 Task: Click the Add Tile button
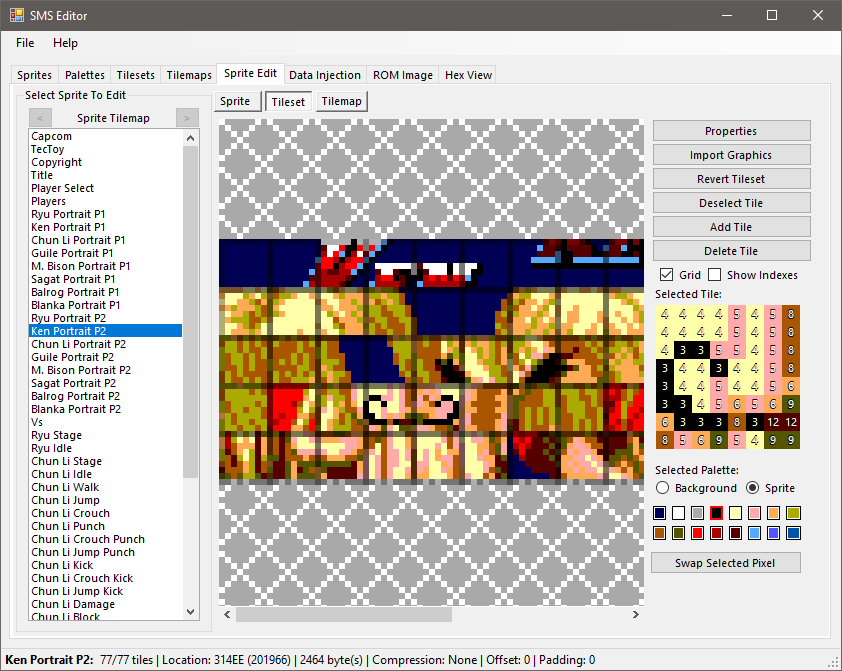click(x=731, y=227)
